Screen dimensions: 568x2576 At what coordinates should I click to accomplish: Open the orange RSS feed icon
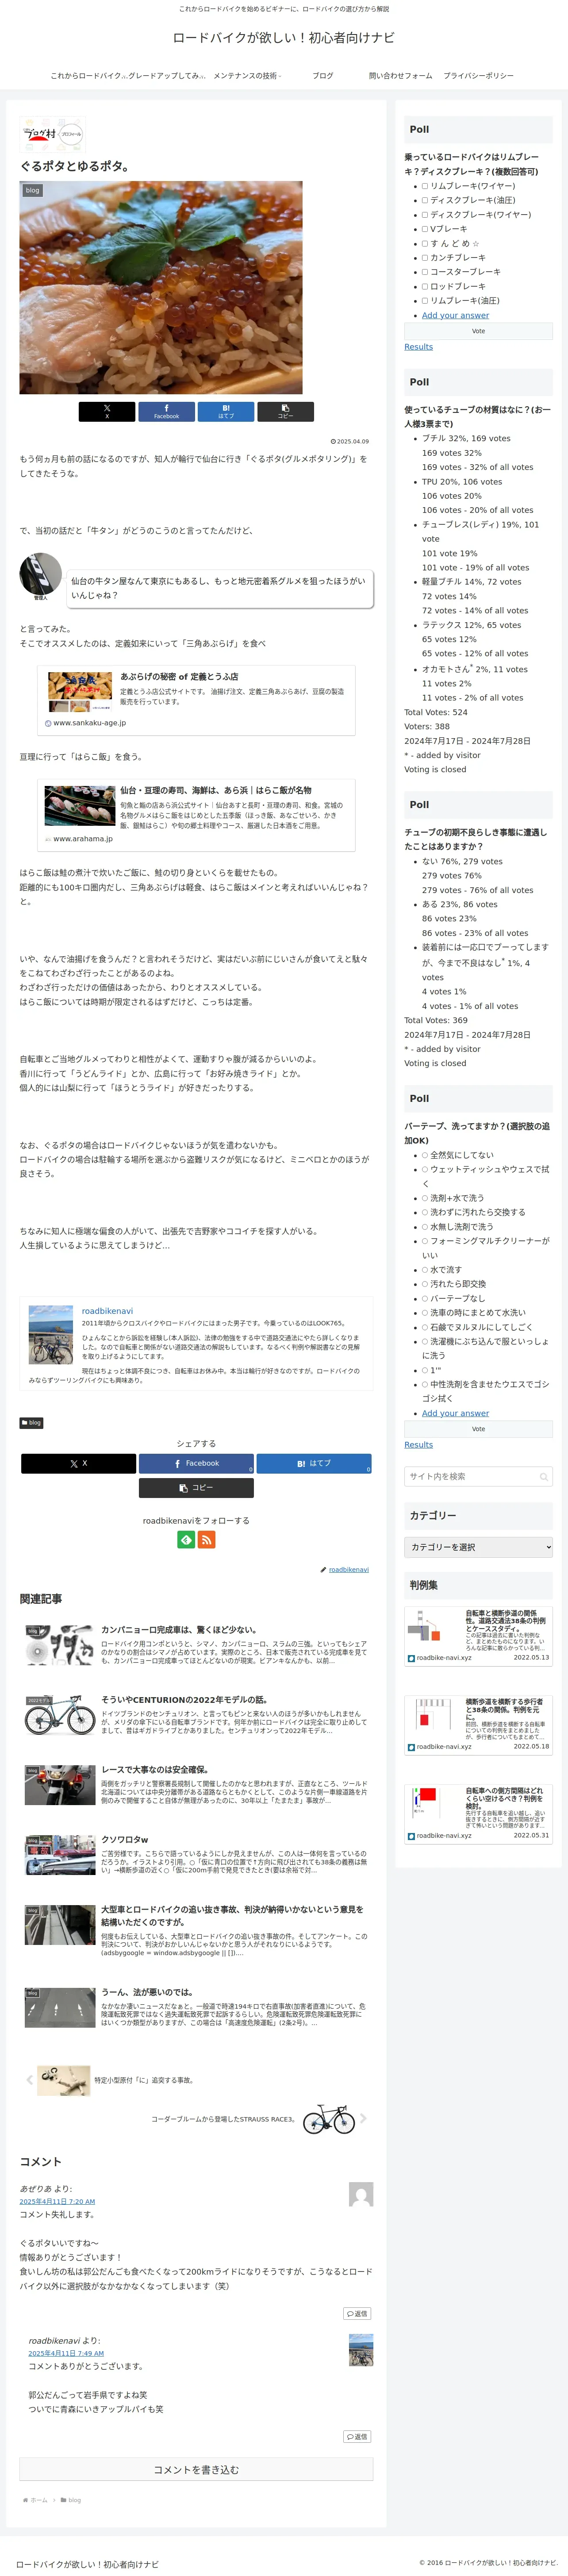[x=206, y=1540]
